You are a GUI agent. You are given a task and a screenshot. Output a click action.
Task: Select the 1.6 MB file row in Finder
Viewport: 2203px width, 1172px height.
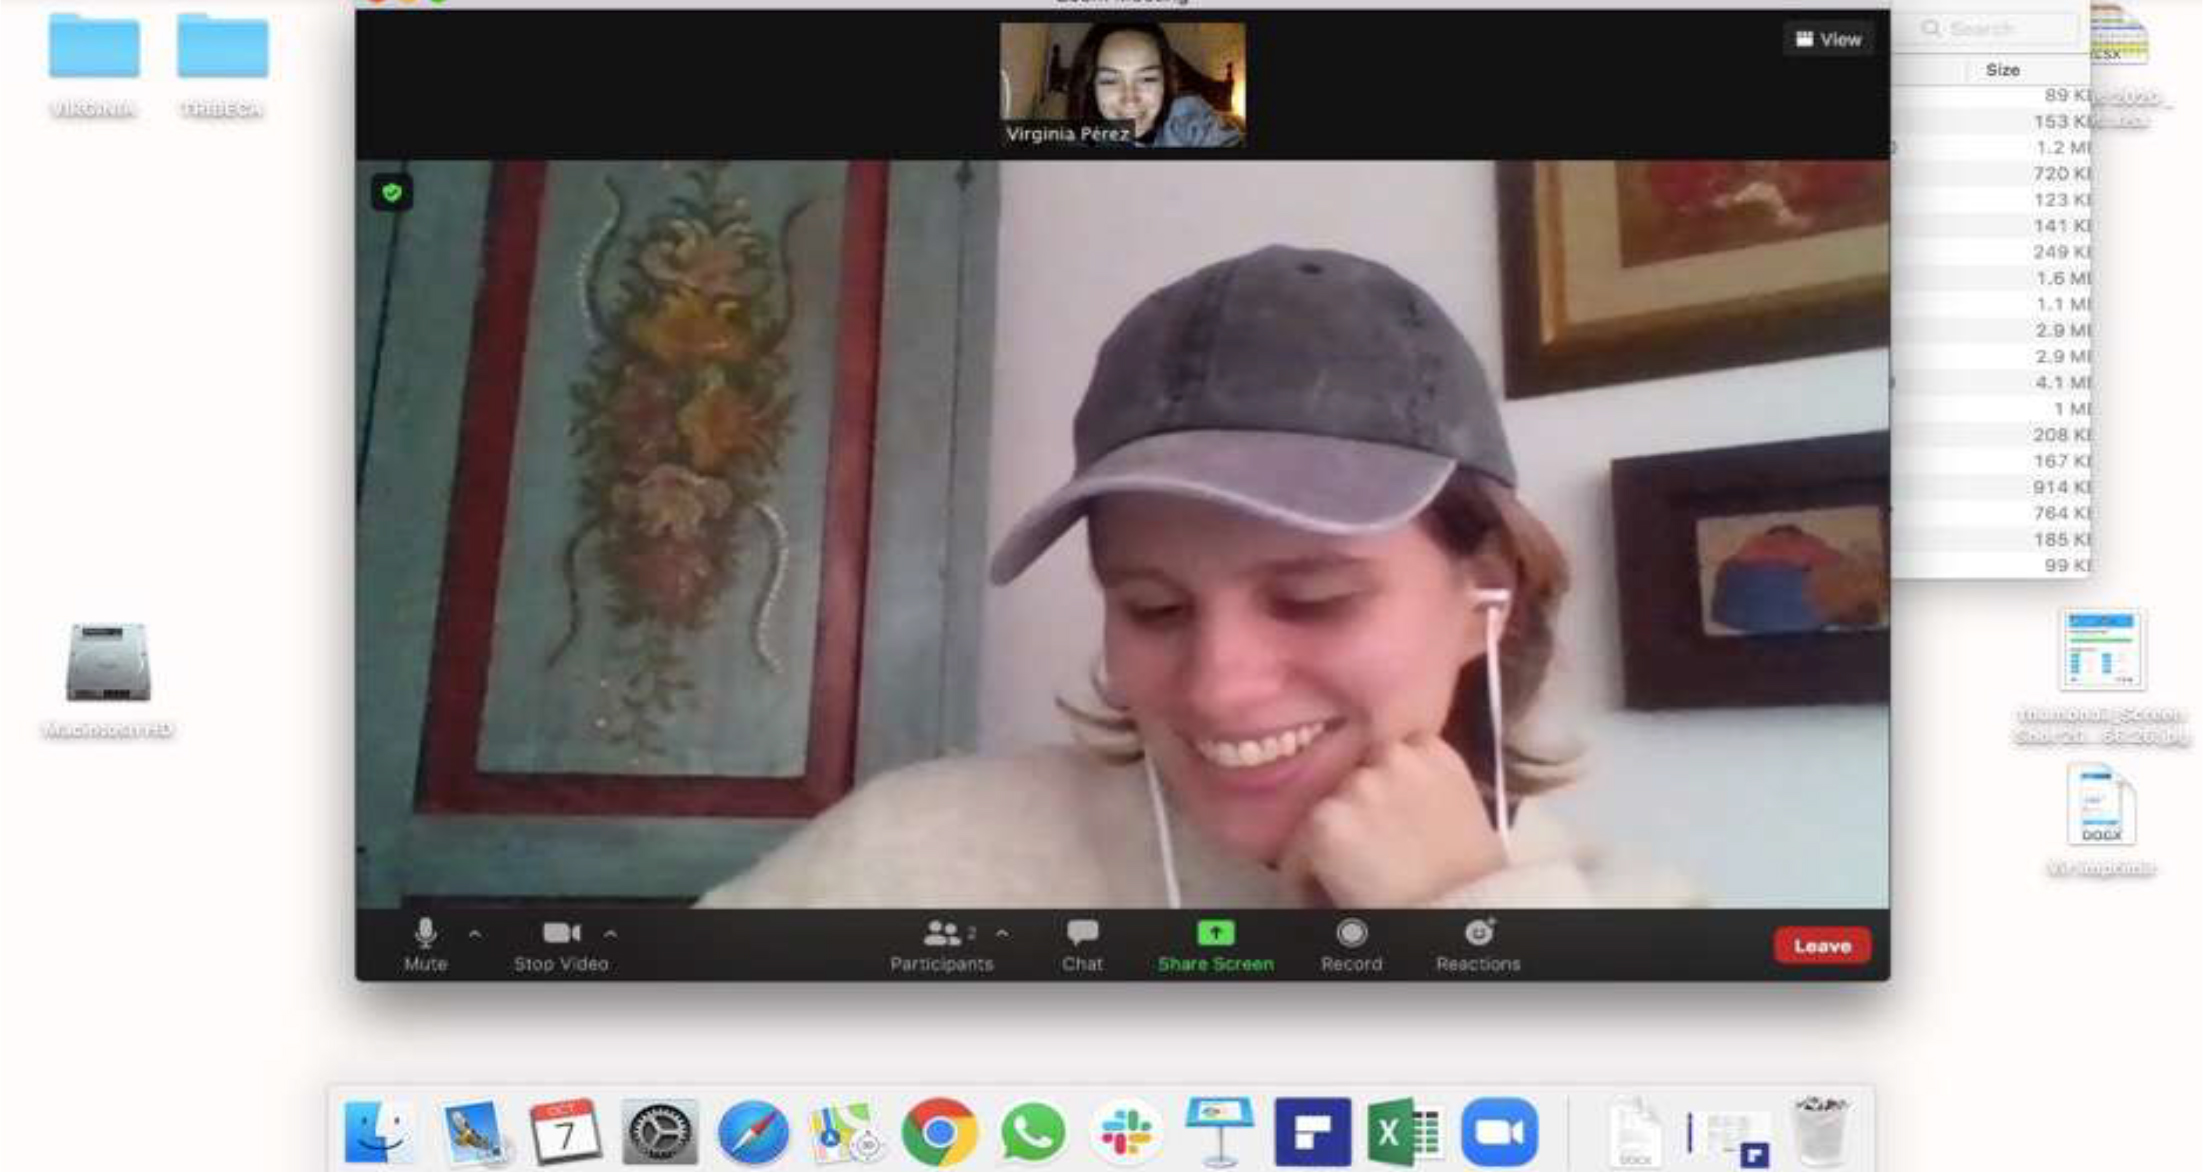pos(1990,277)
